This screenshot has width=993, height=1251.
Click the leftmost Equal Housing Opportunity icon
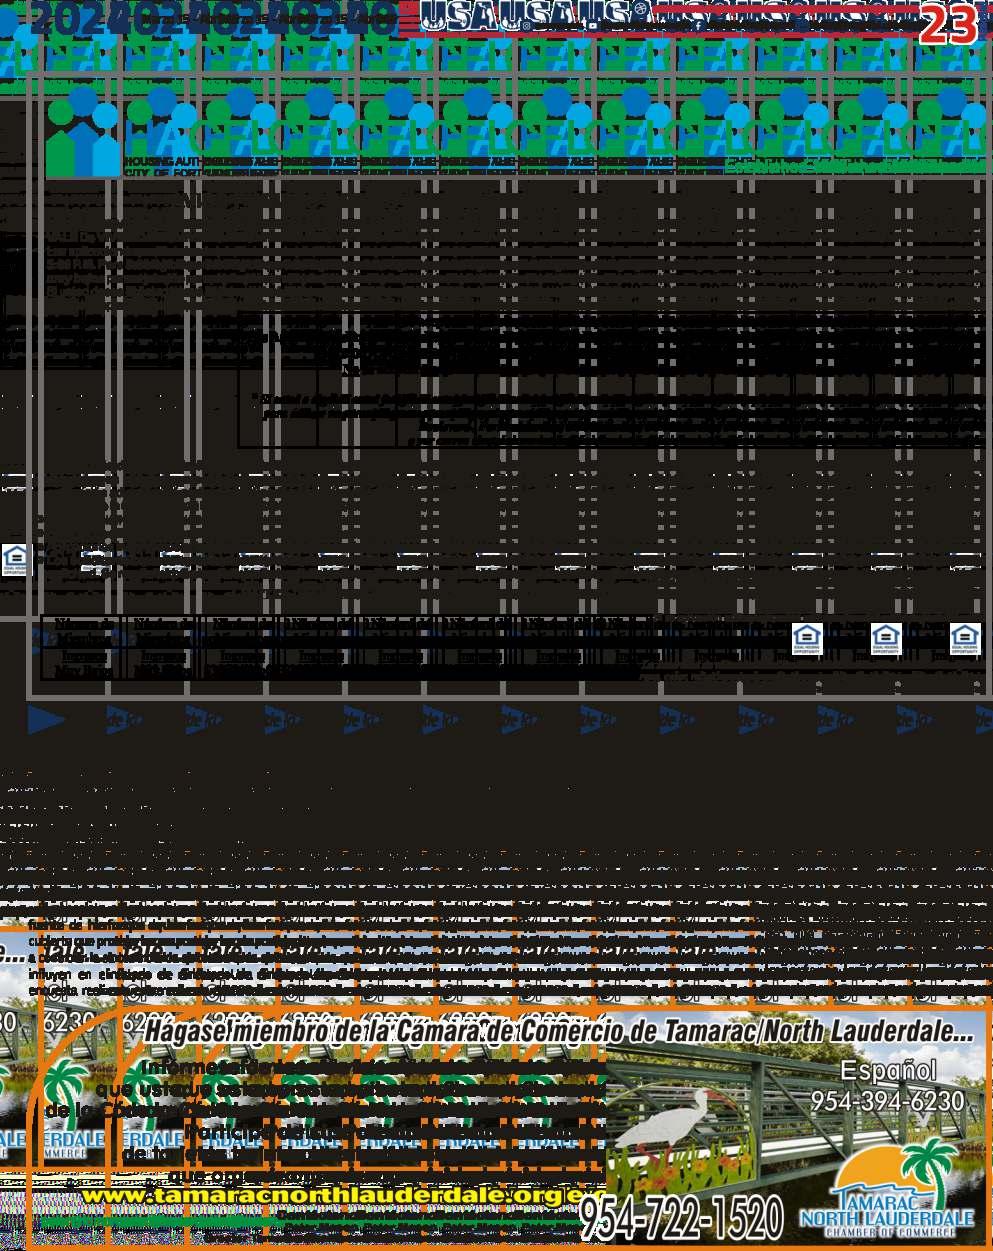click(x=15, y=560)
